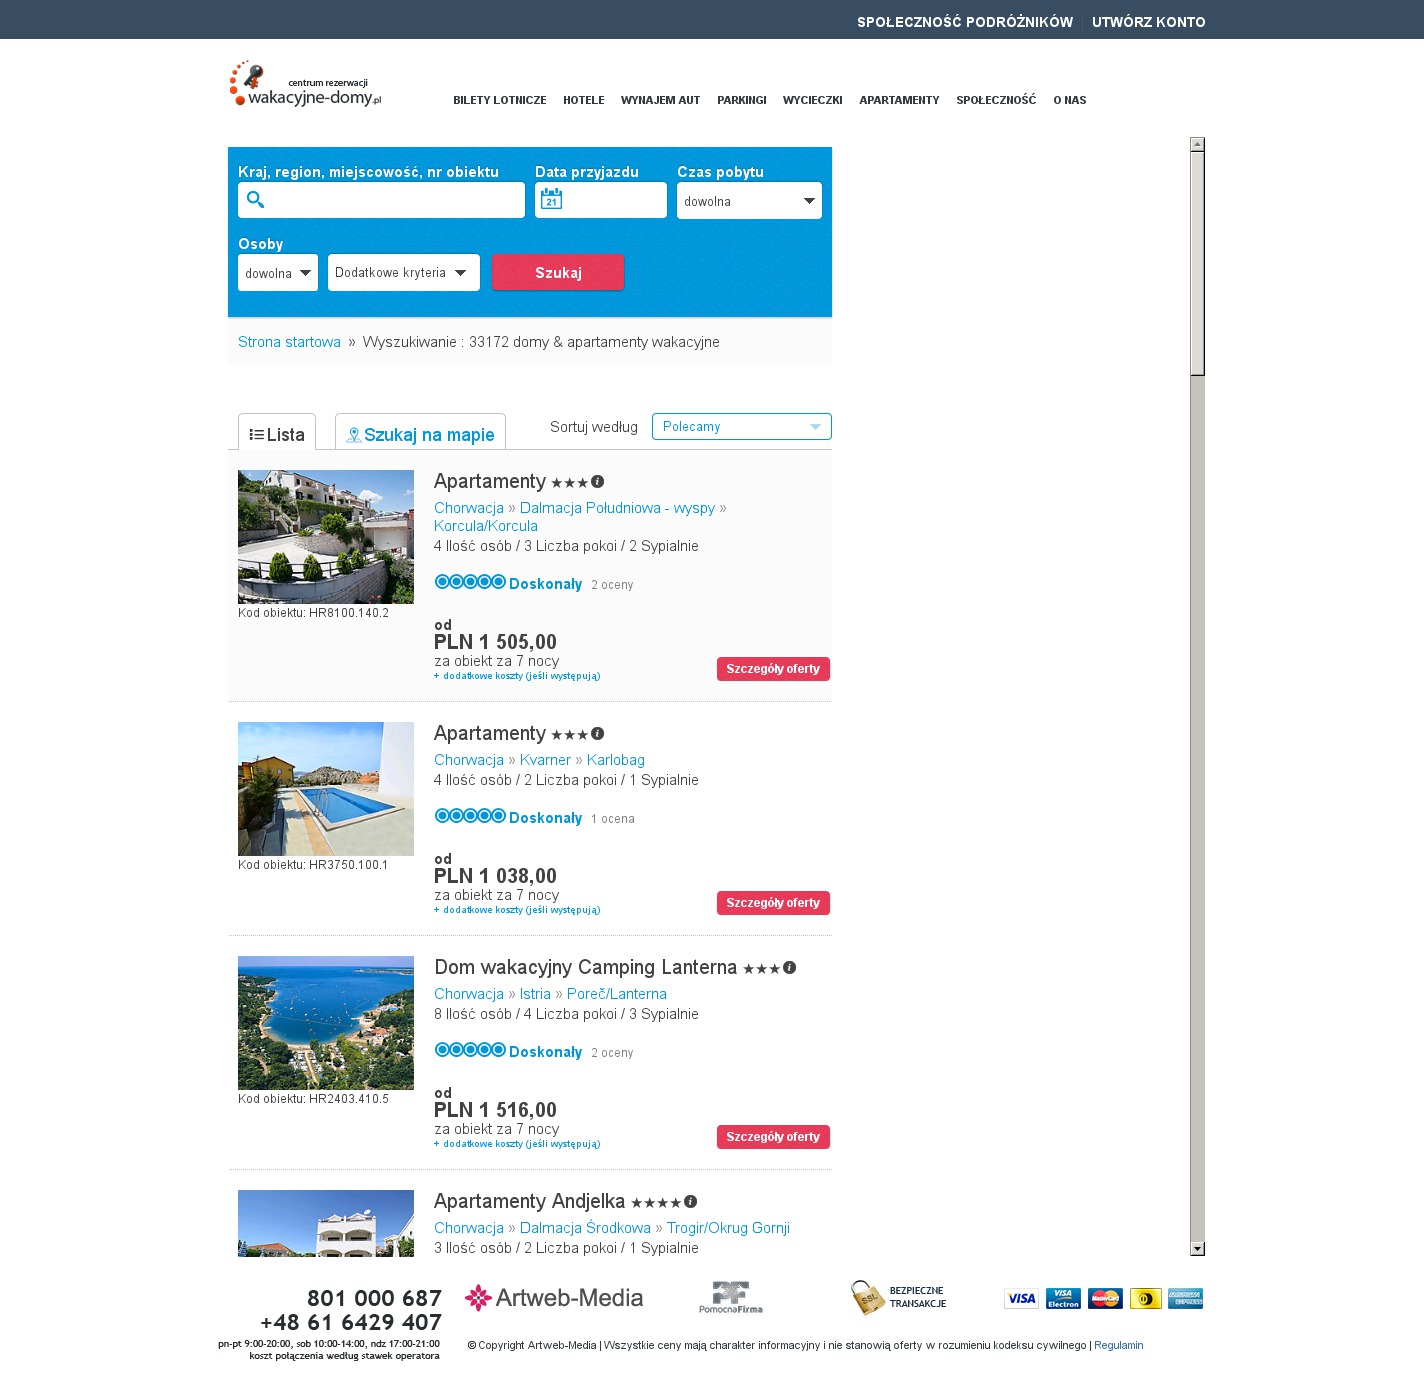Open the Parkingi menu item
This screenshot has height=1392, width=1424.
pos(742,100)
